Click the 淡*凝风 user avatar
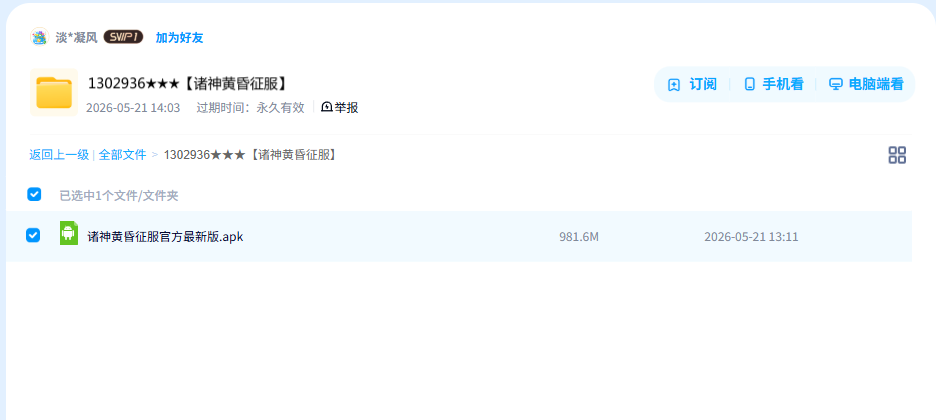This screenshot has height=420, width=936. pos(39,37)
